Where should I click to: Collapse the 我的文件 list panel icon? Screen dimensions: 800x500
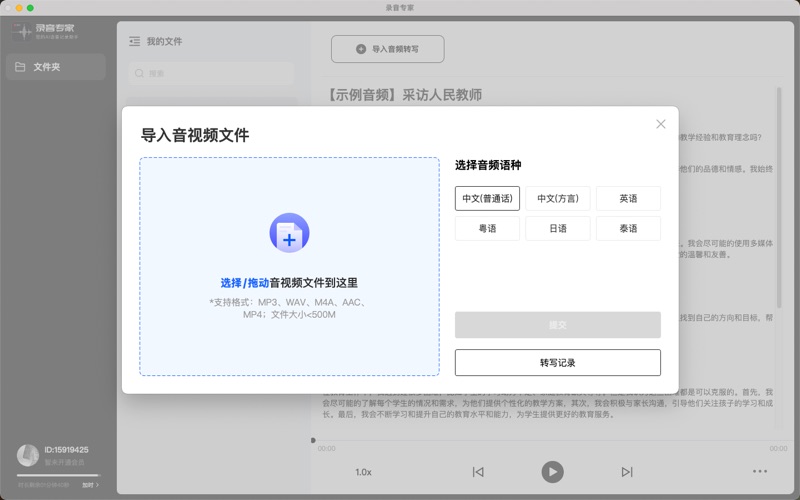[135, 42]
